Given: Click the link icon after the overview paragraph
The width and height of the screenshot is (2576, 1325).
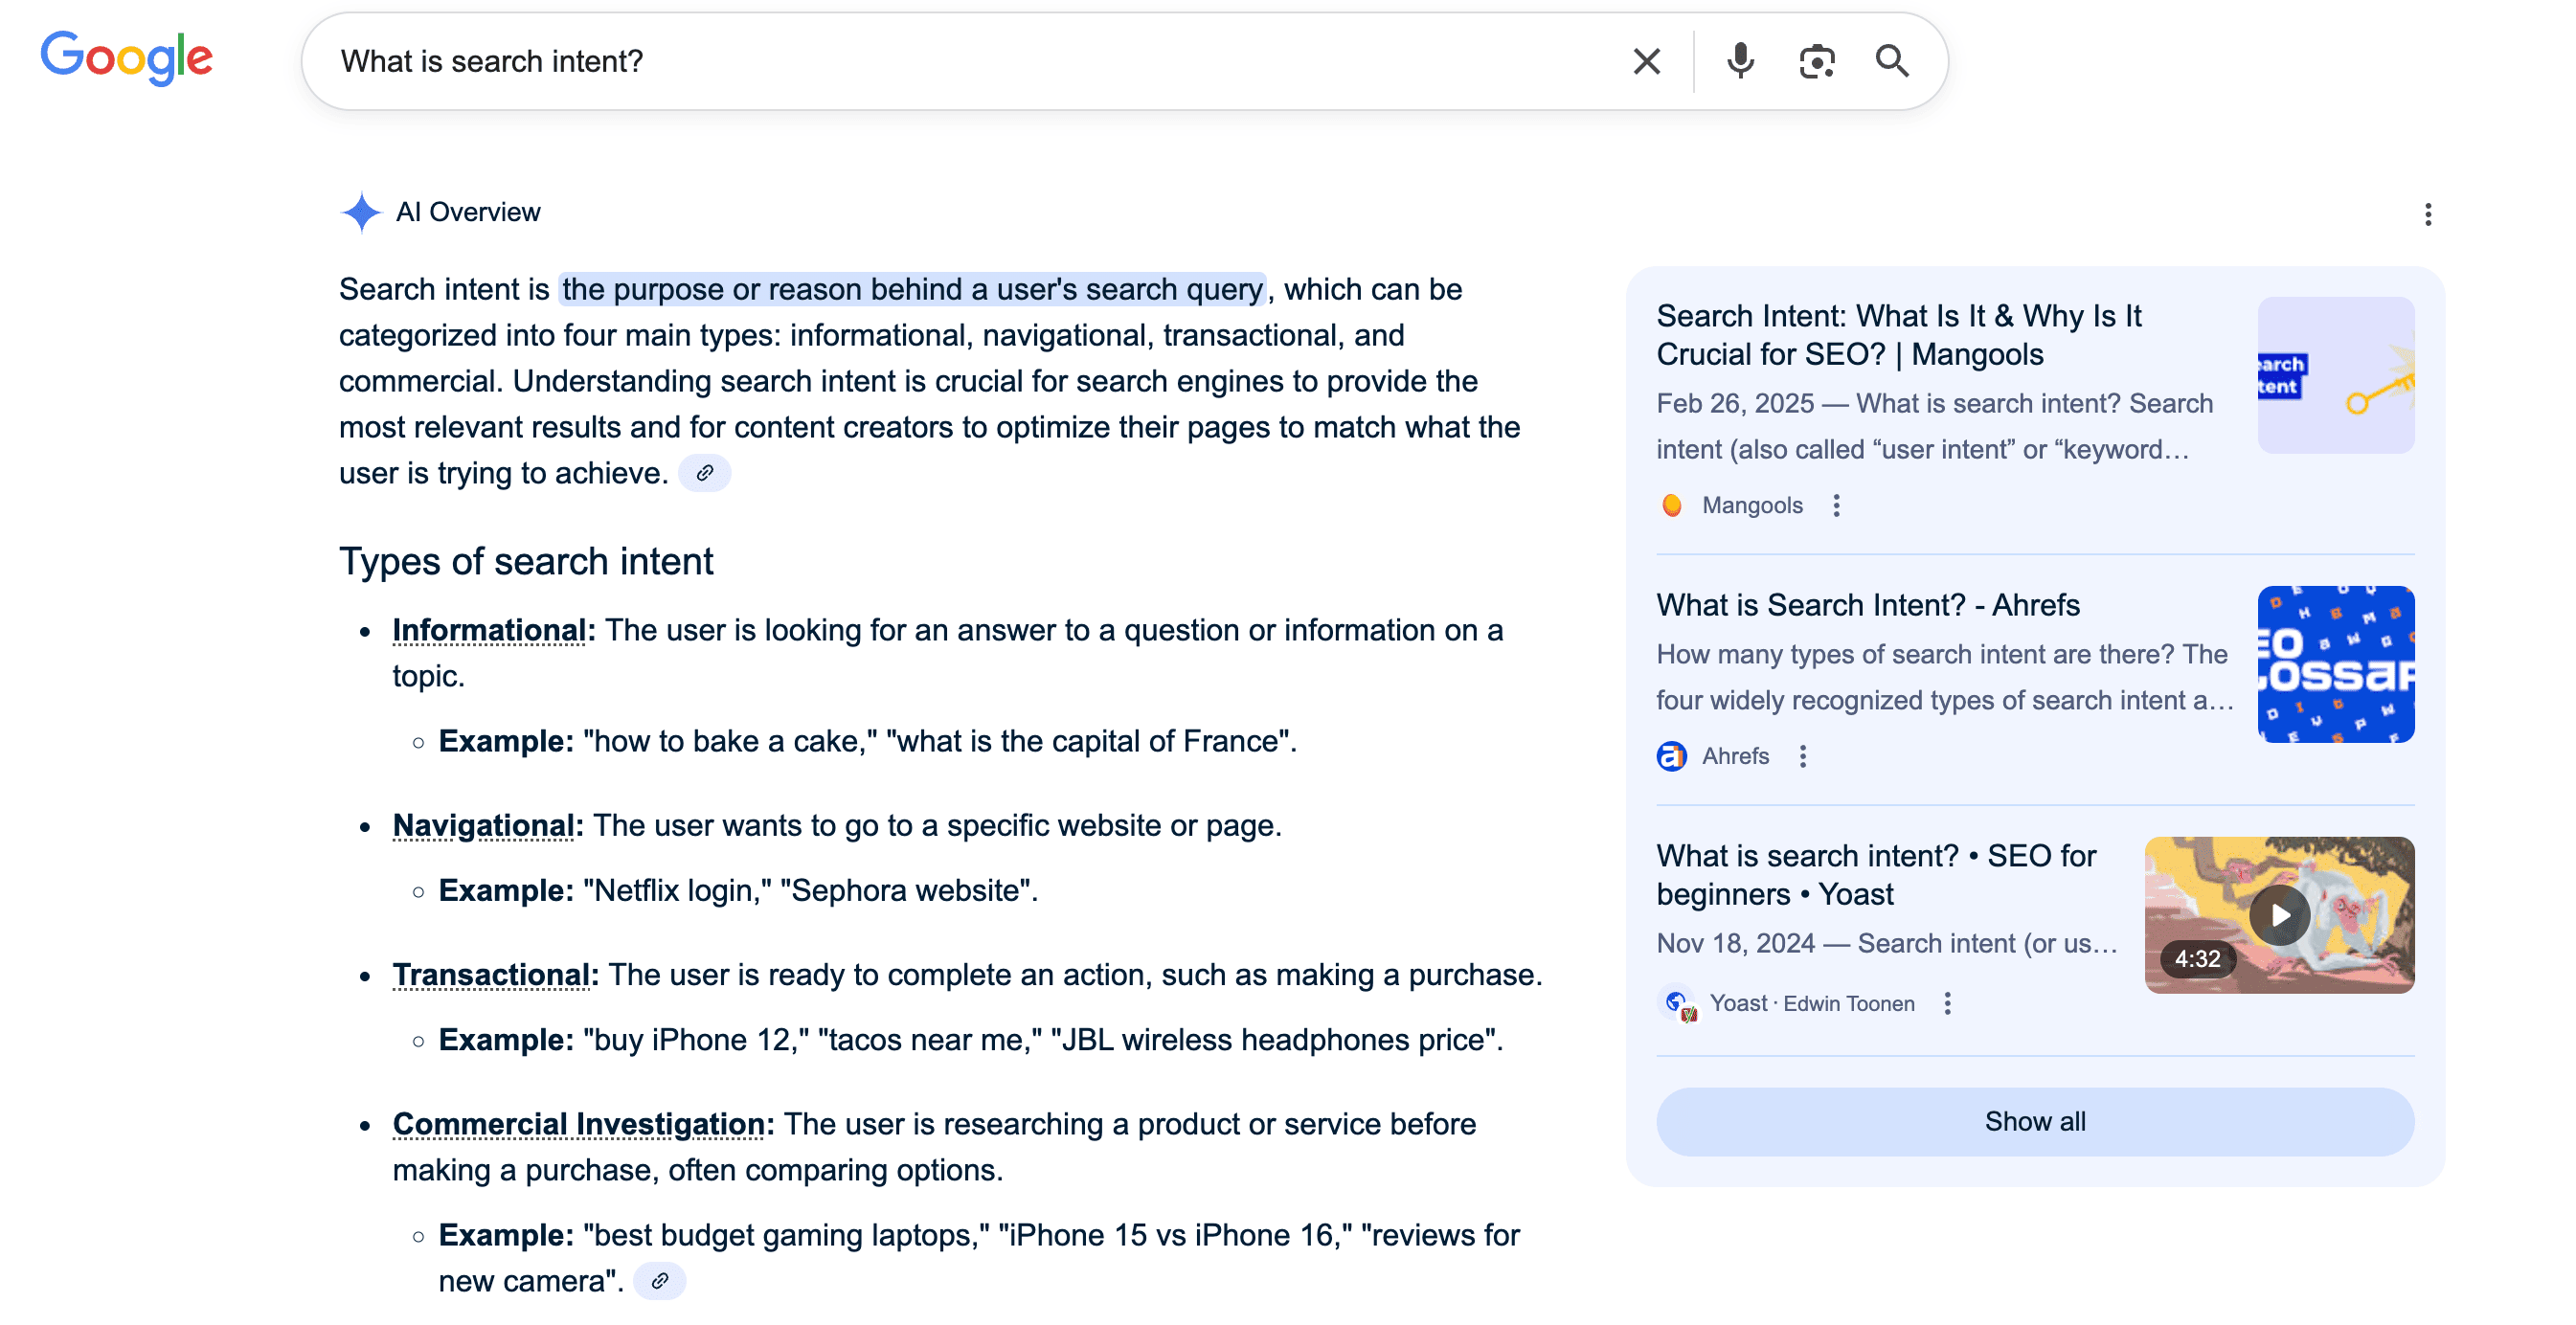Looking at the screenshot, I should 706,473.
